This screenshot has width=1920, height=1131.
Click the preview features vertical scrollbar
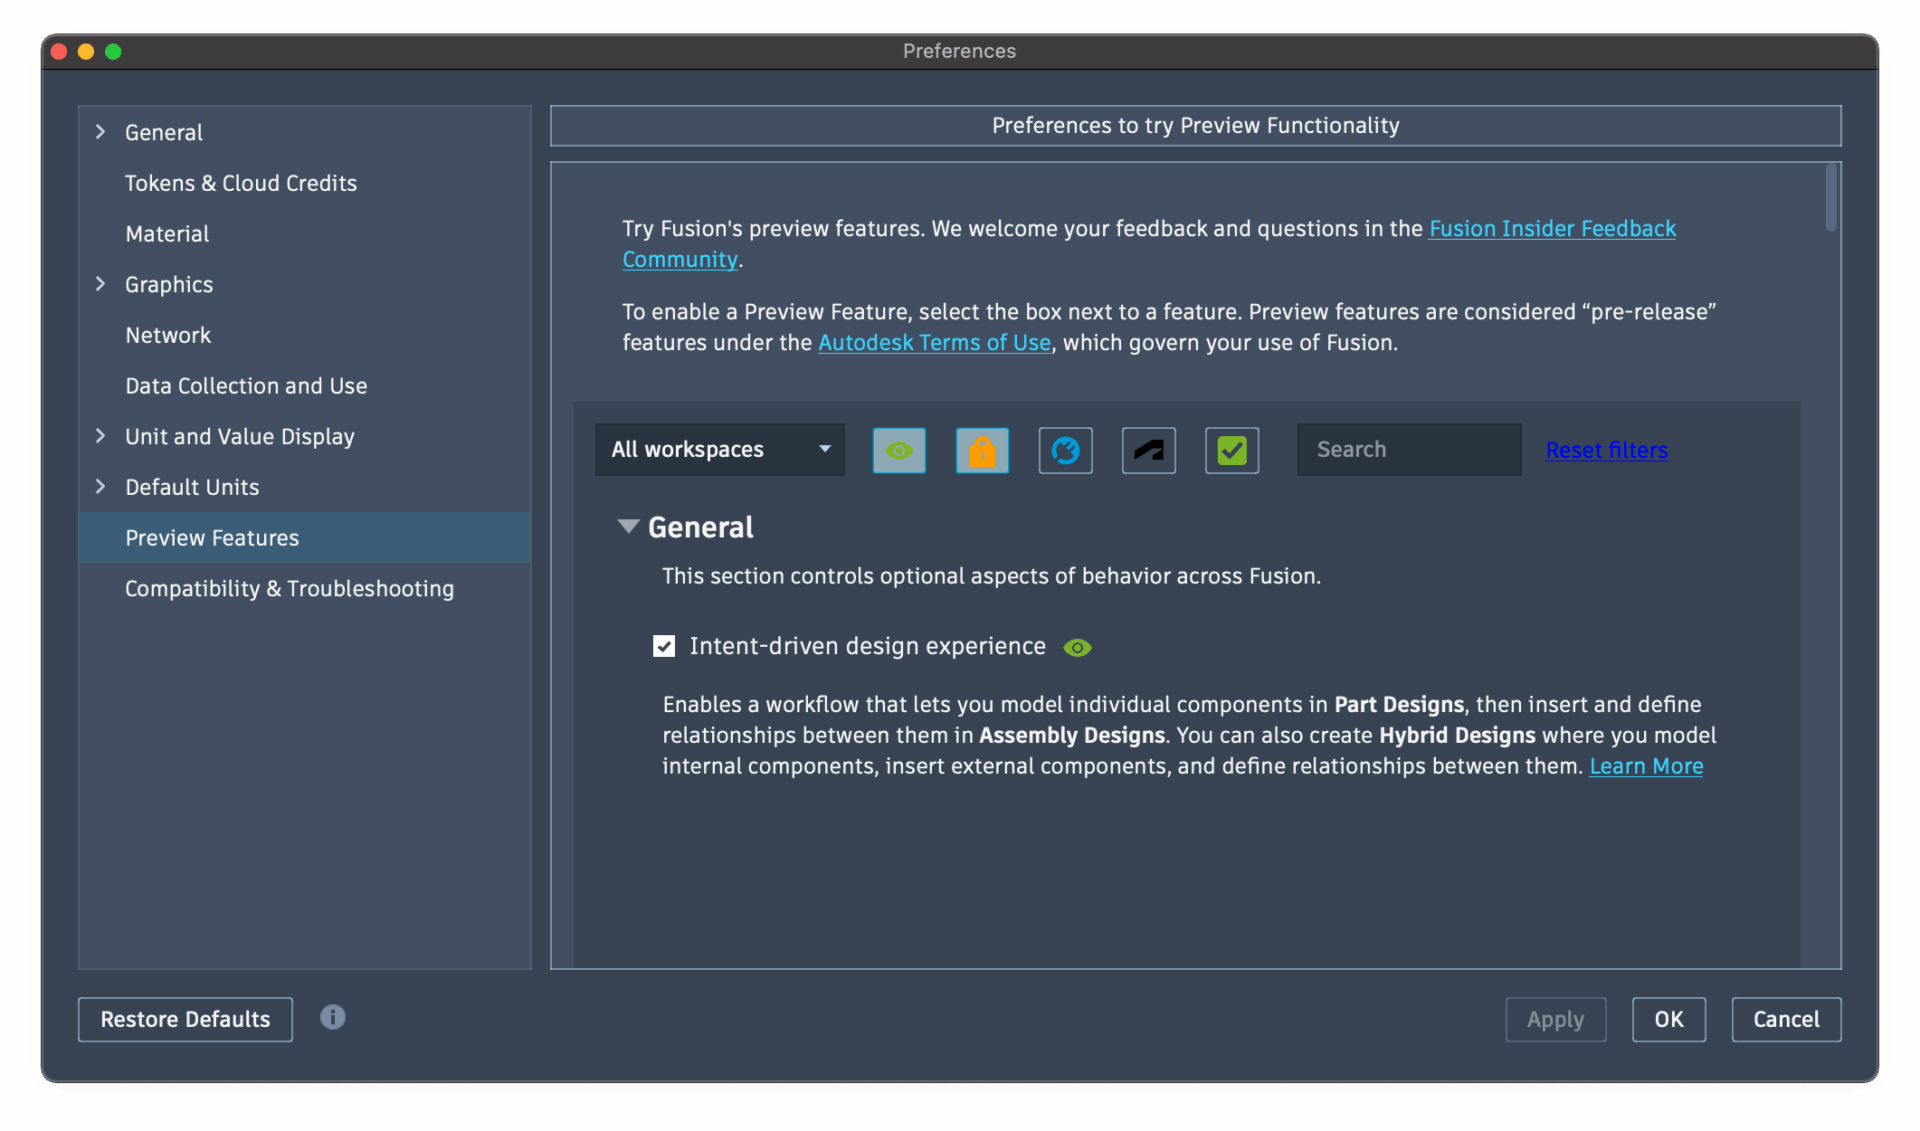tap(1831, 197)
